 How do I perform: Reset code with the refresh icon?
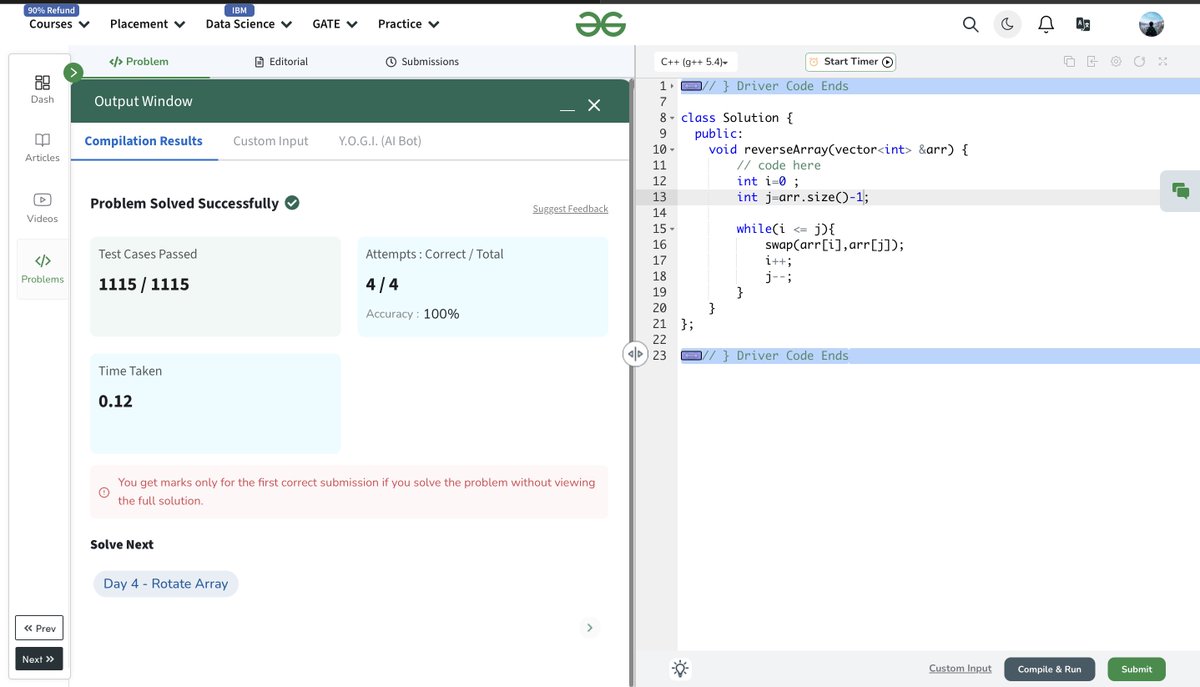click(x=1140, y=62)
